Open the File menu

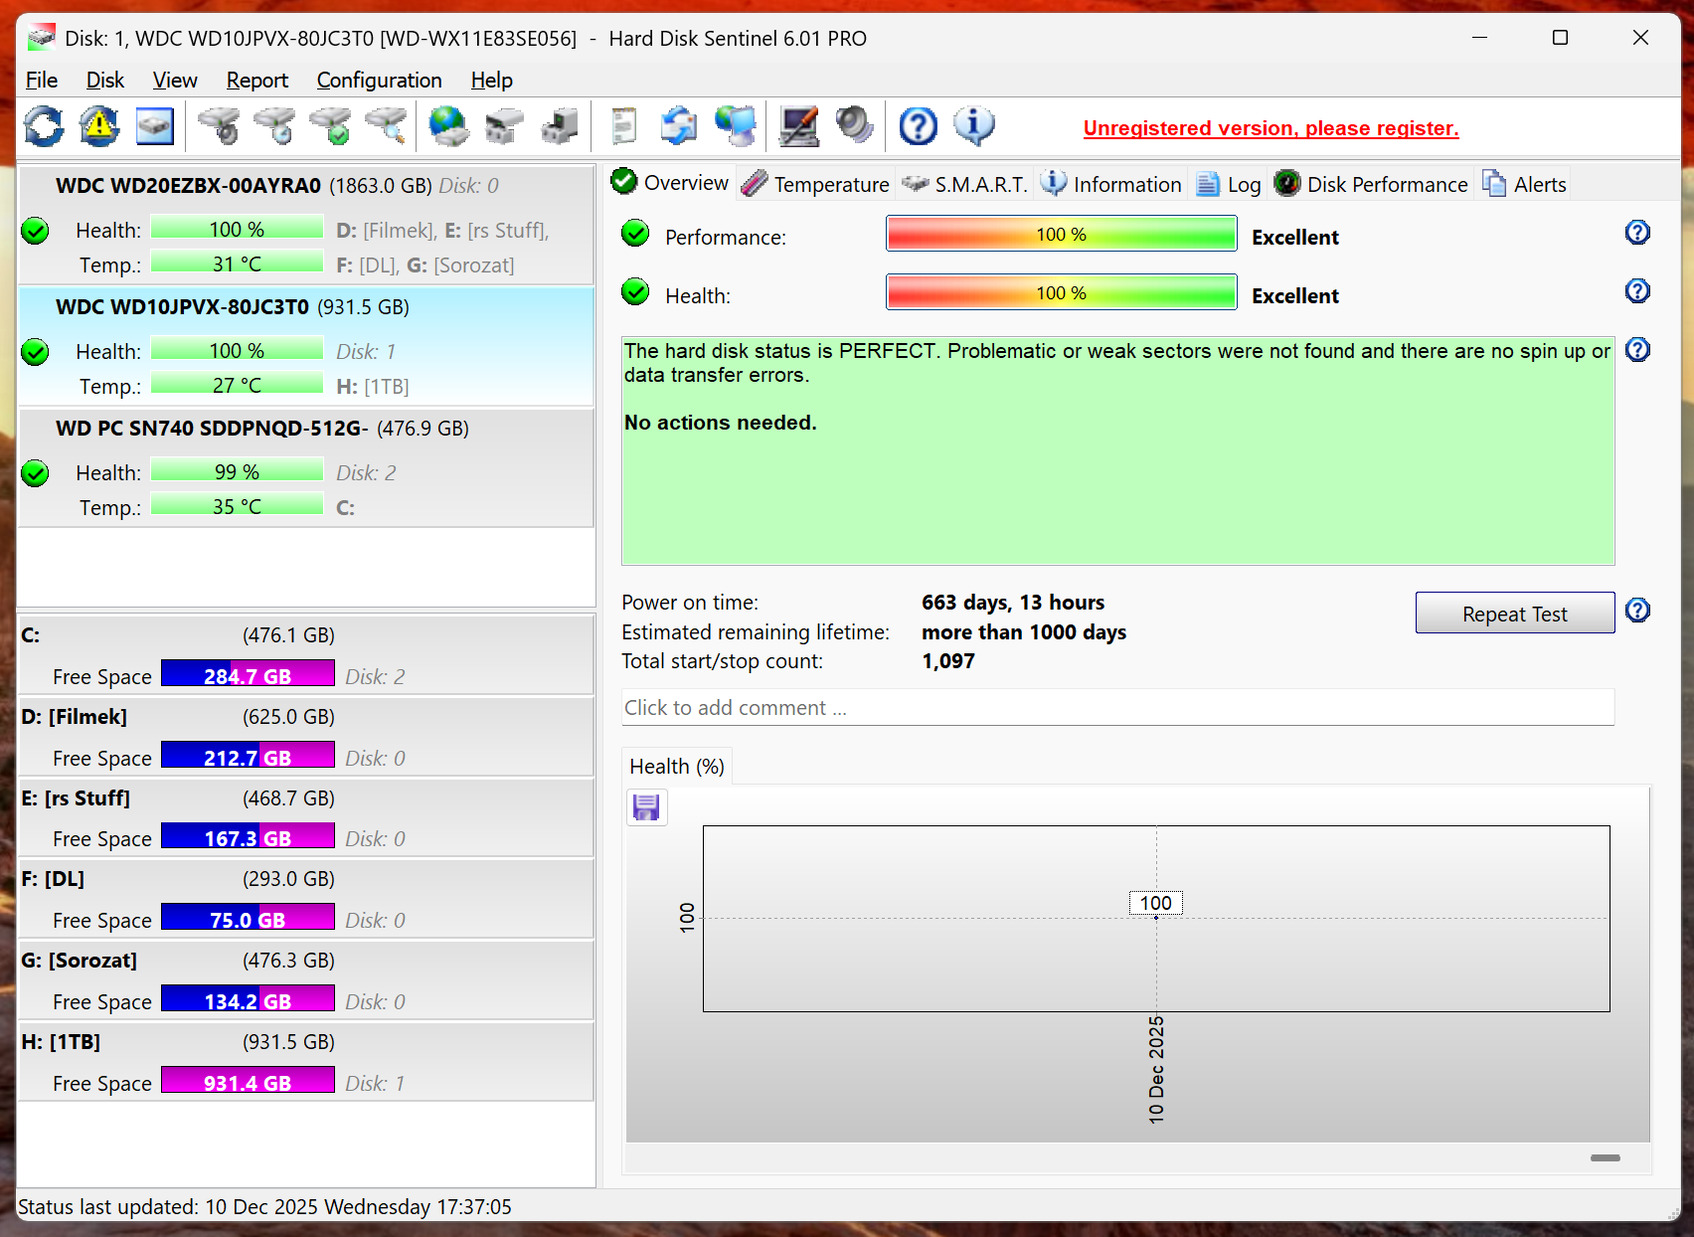pos(42,80)
